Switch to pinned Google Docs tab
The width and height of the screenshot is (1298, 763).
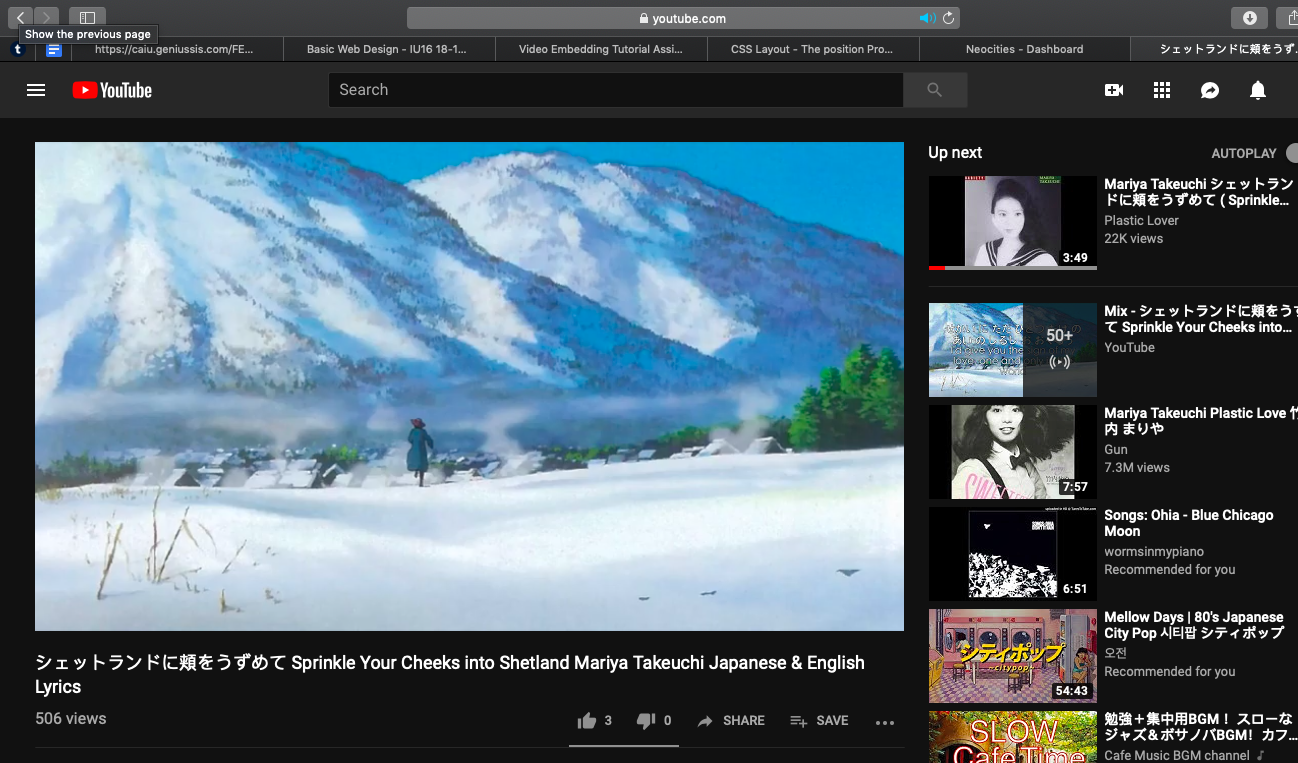pyautogui.click(x=54, y=49)
